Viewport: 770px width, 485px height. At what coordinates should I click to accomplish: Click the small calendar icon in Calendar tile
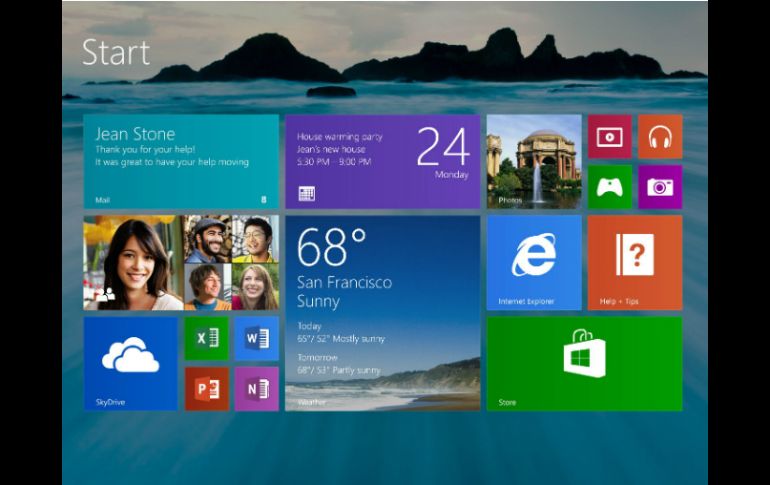[x=306, y=193]
